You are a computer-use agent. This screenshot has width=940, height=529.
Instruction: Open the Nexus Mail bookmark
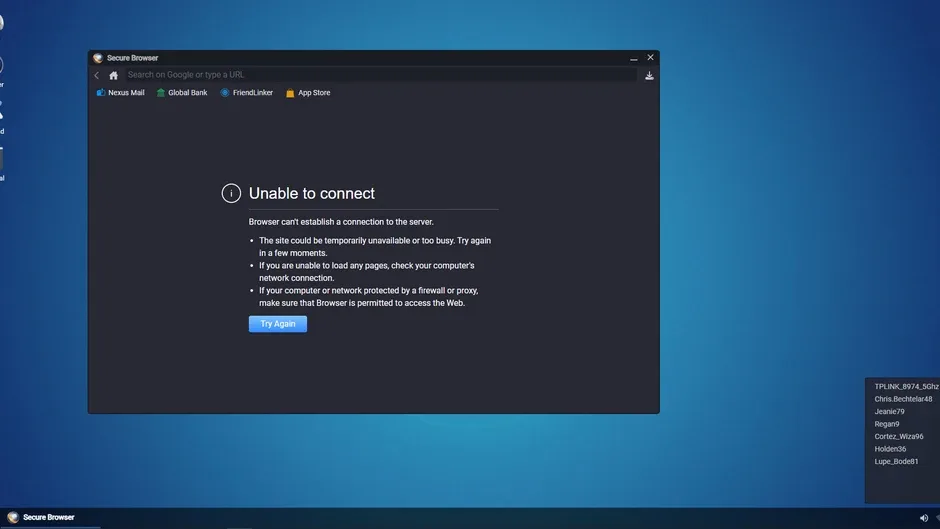tap(120, 92)
